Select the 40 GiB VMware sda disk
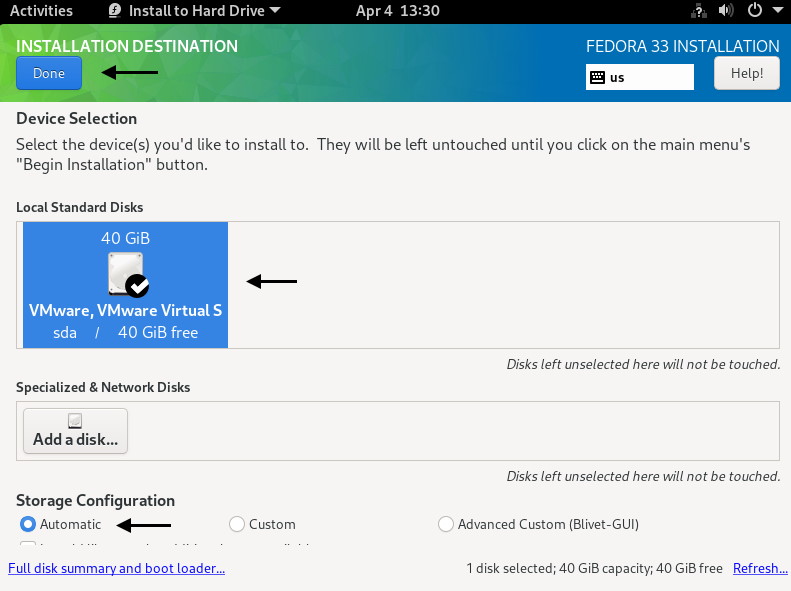The height and width of the screenshot is (591, 791). (x=126, y=285)
